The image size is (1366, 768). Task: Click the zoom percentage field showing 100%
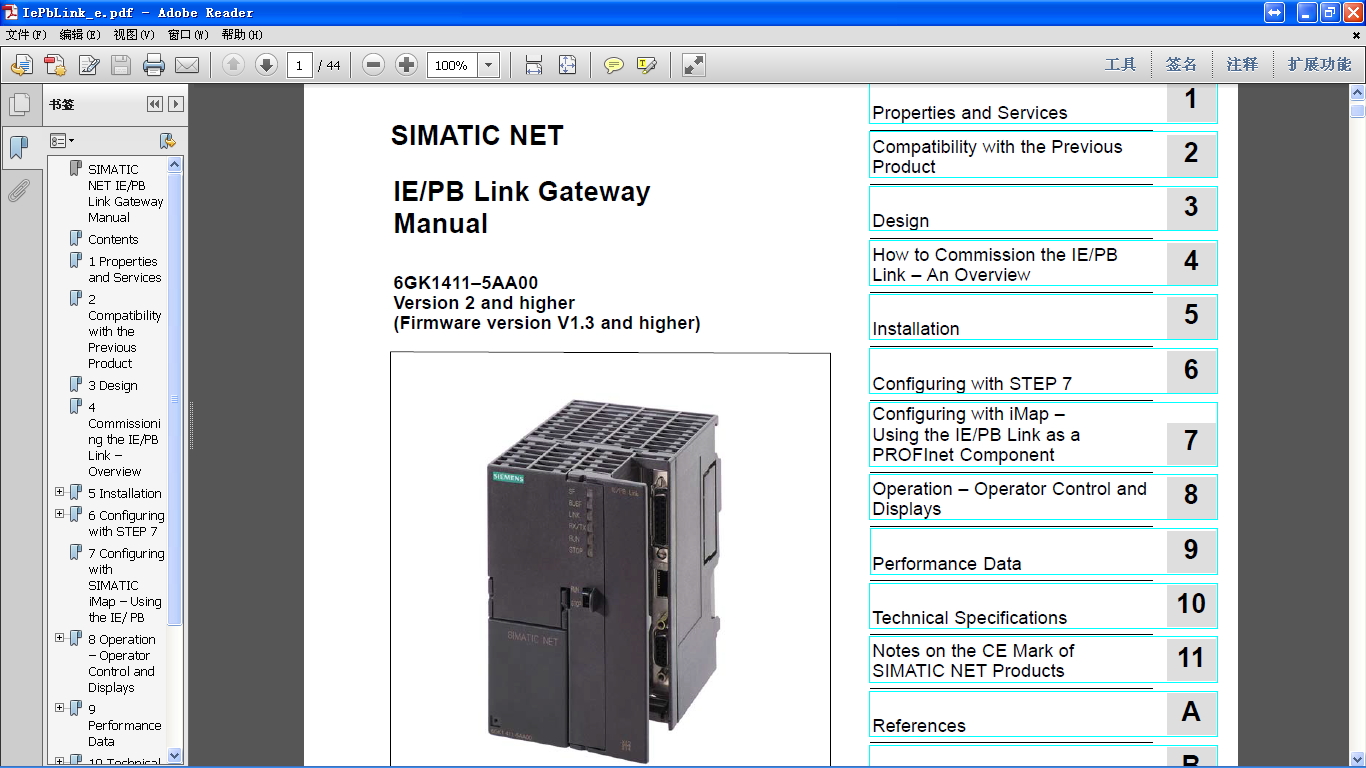tap(453, 65)
